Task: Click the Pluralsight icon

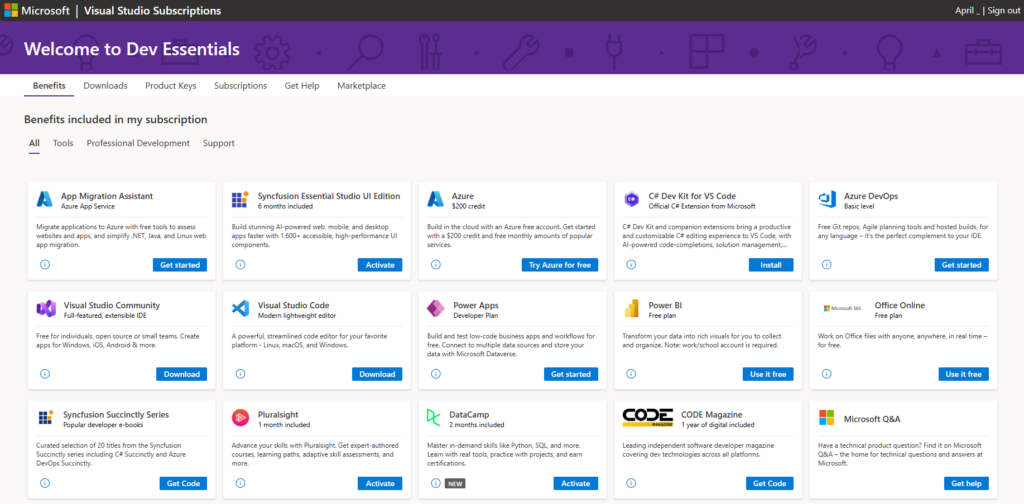Action: tap(240, 418)
